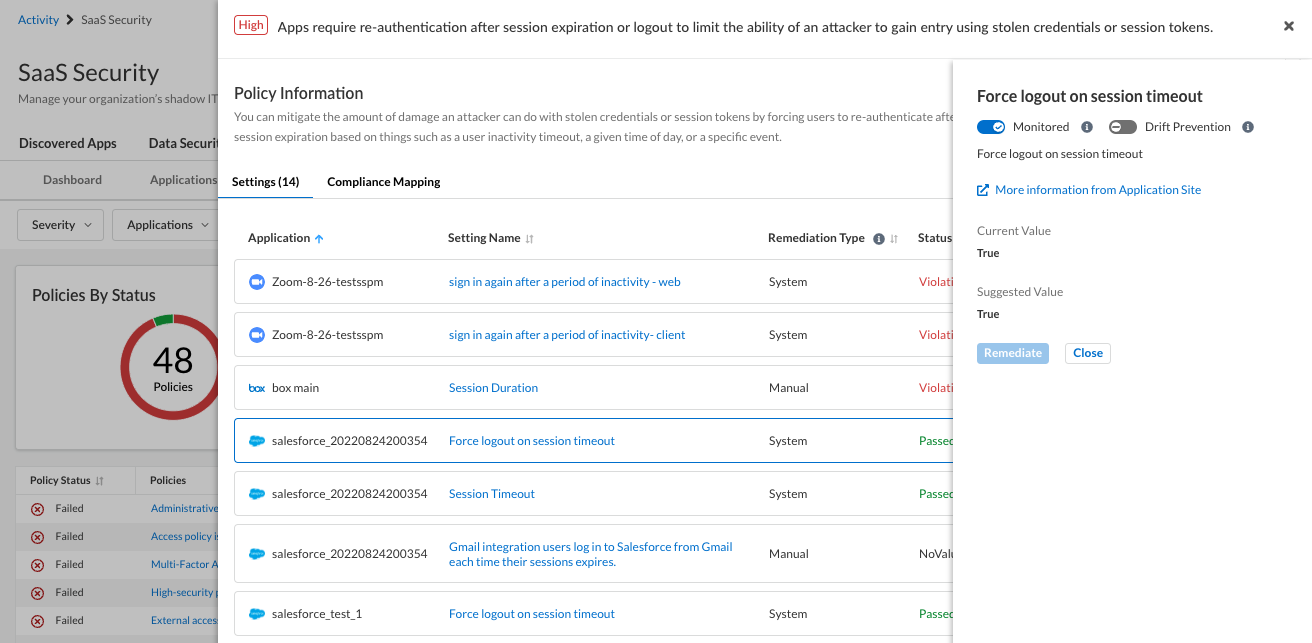Click the Salesforce icon in salesforce_test_1 row
This screenshot has width=1312, height=643.
256,614
